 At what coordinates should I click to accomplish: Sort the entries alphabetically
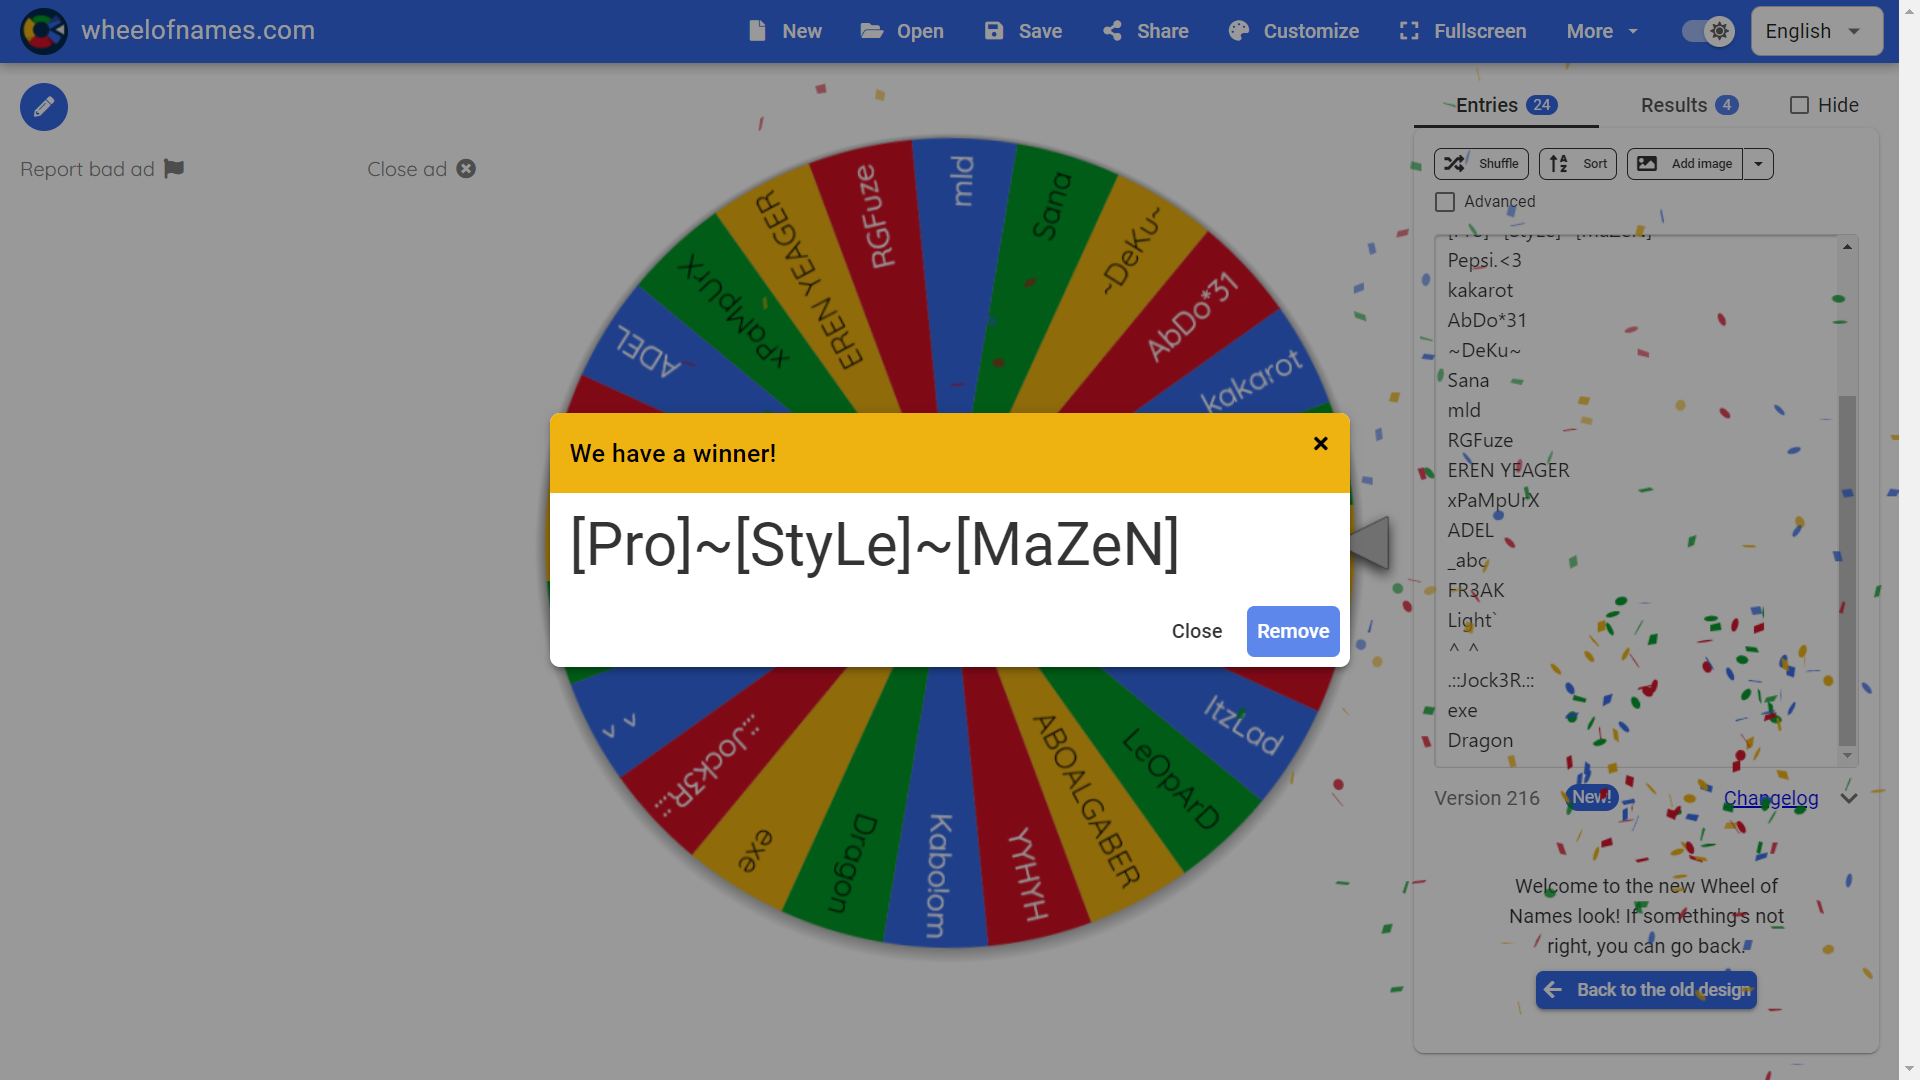click(1577, 164)
